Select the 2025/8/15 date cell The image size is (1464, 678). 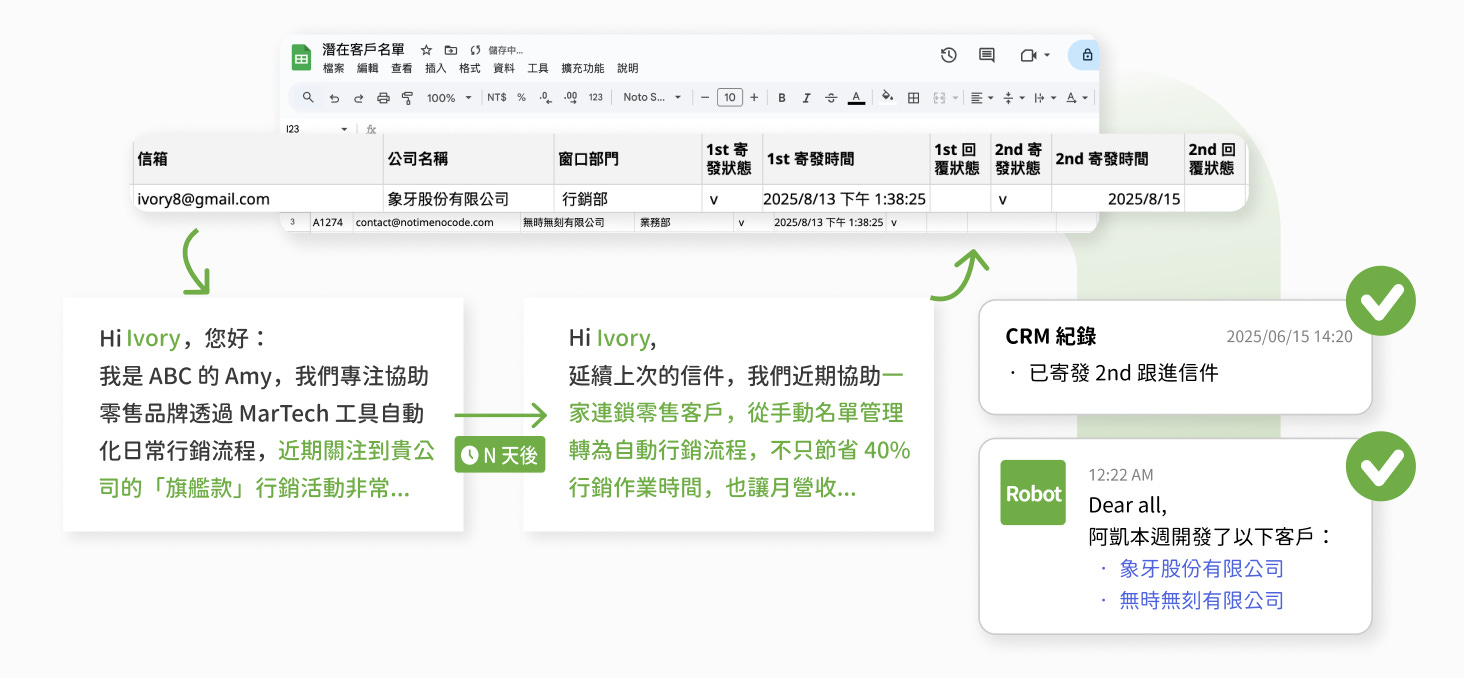point(1118,199)
